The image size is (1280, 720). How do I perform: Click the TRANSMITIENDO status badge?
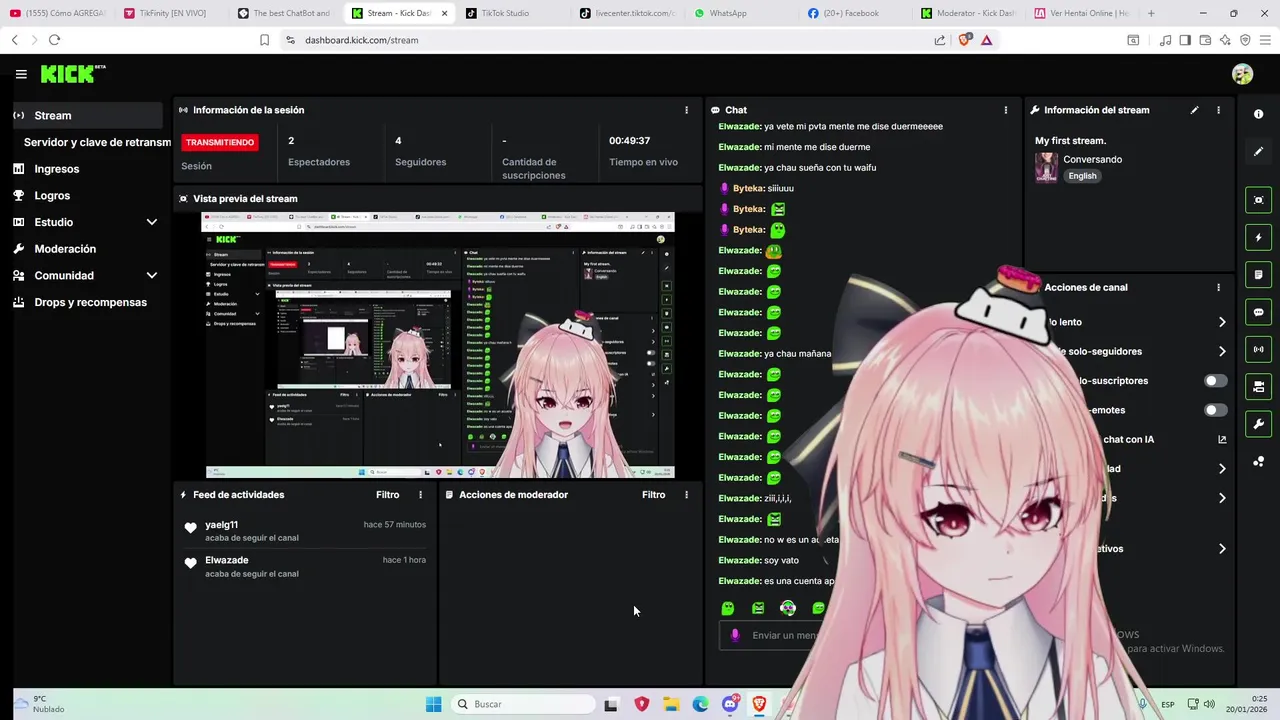tap(220, 142)
